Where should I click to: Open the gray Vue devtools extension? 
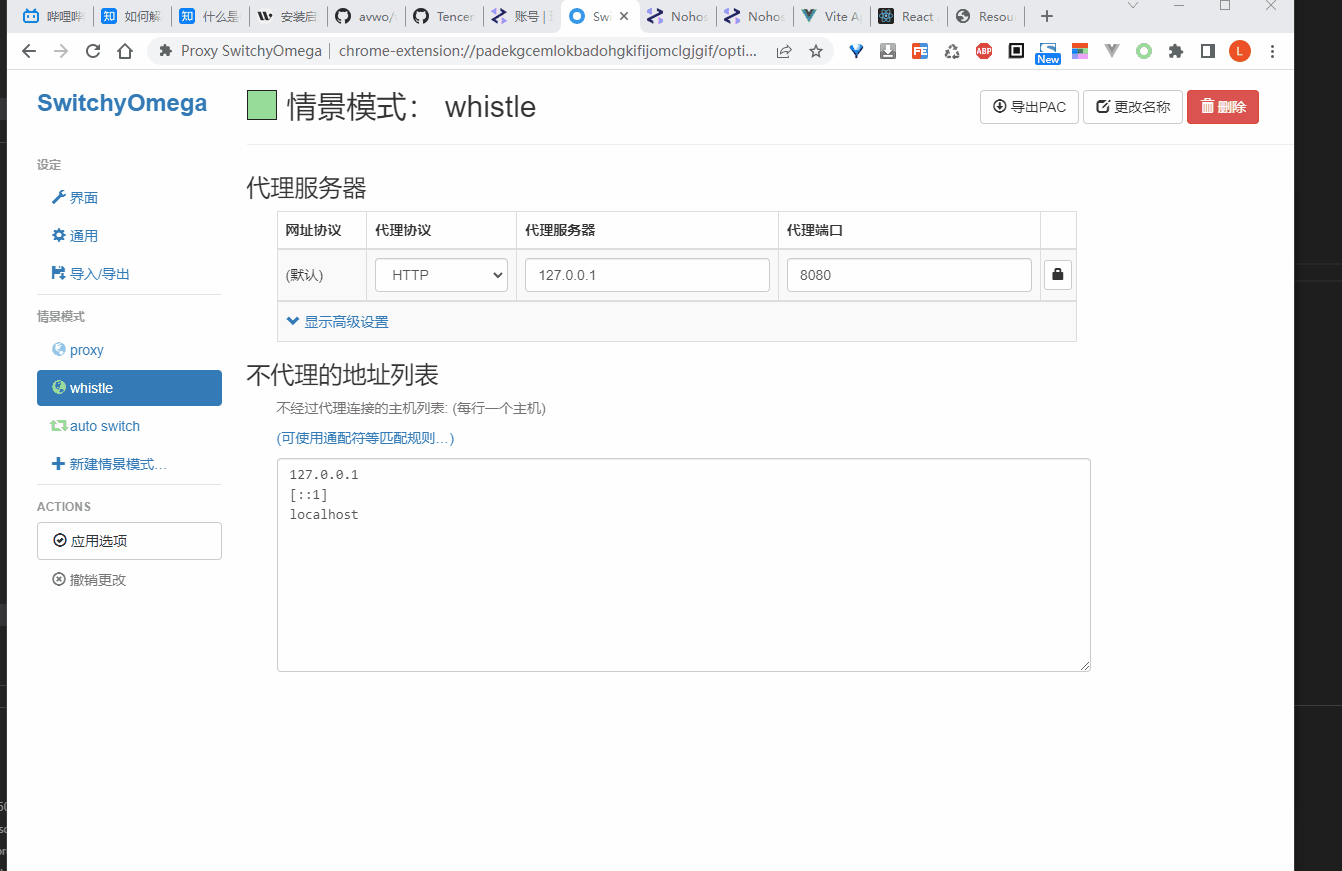[x=1112, y=51]
